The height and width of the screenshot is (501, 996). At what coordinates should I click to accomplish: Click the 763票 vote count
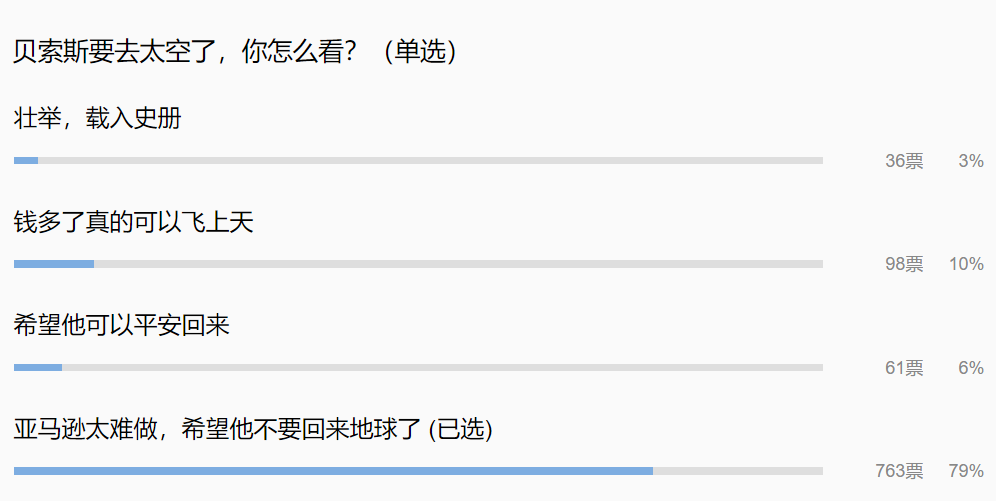tap(899, 472)
